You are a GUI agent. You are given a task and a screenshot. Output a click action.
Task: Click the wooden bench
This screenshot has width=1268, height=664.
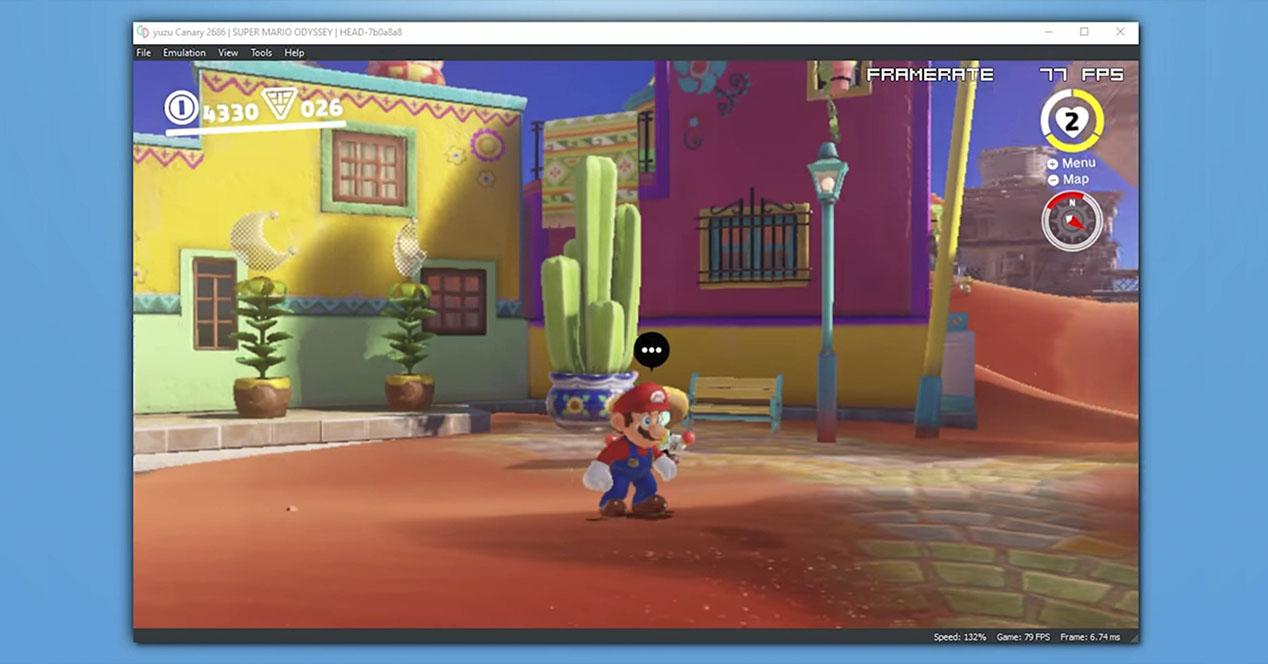[735, 400]
